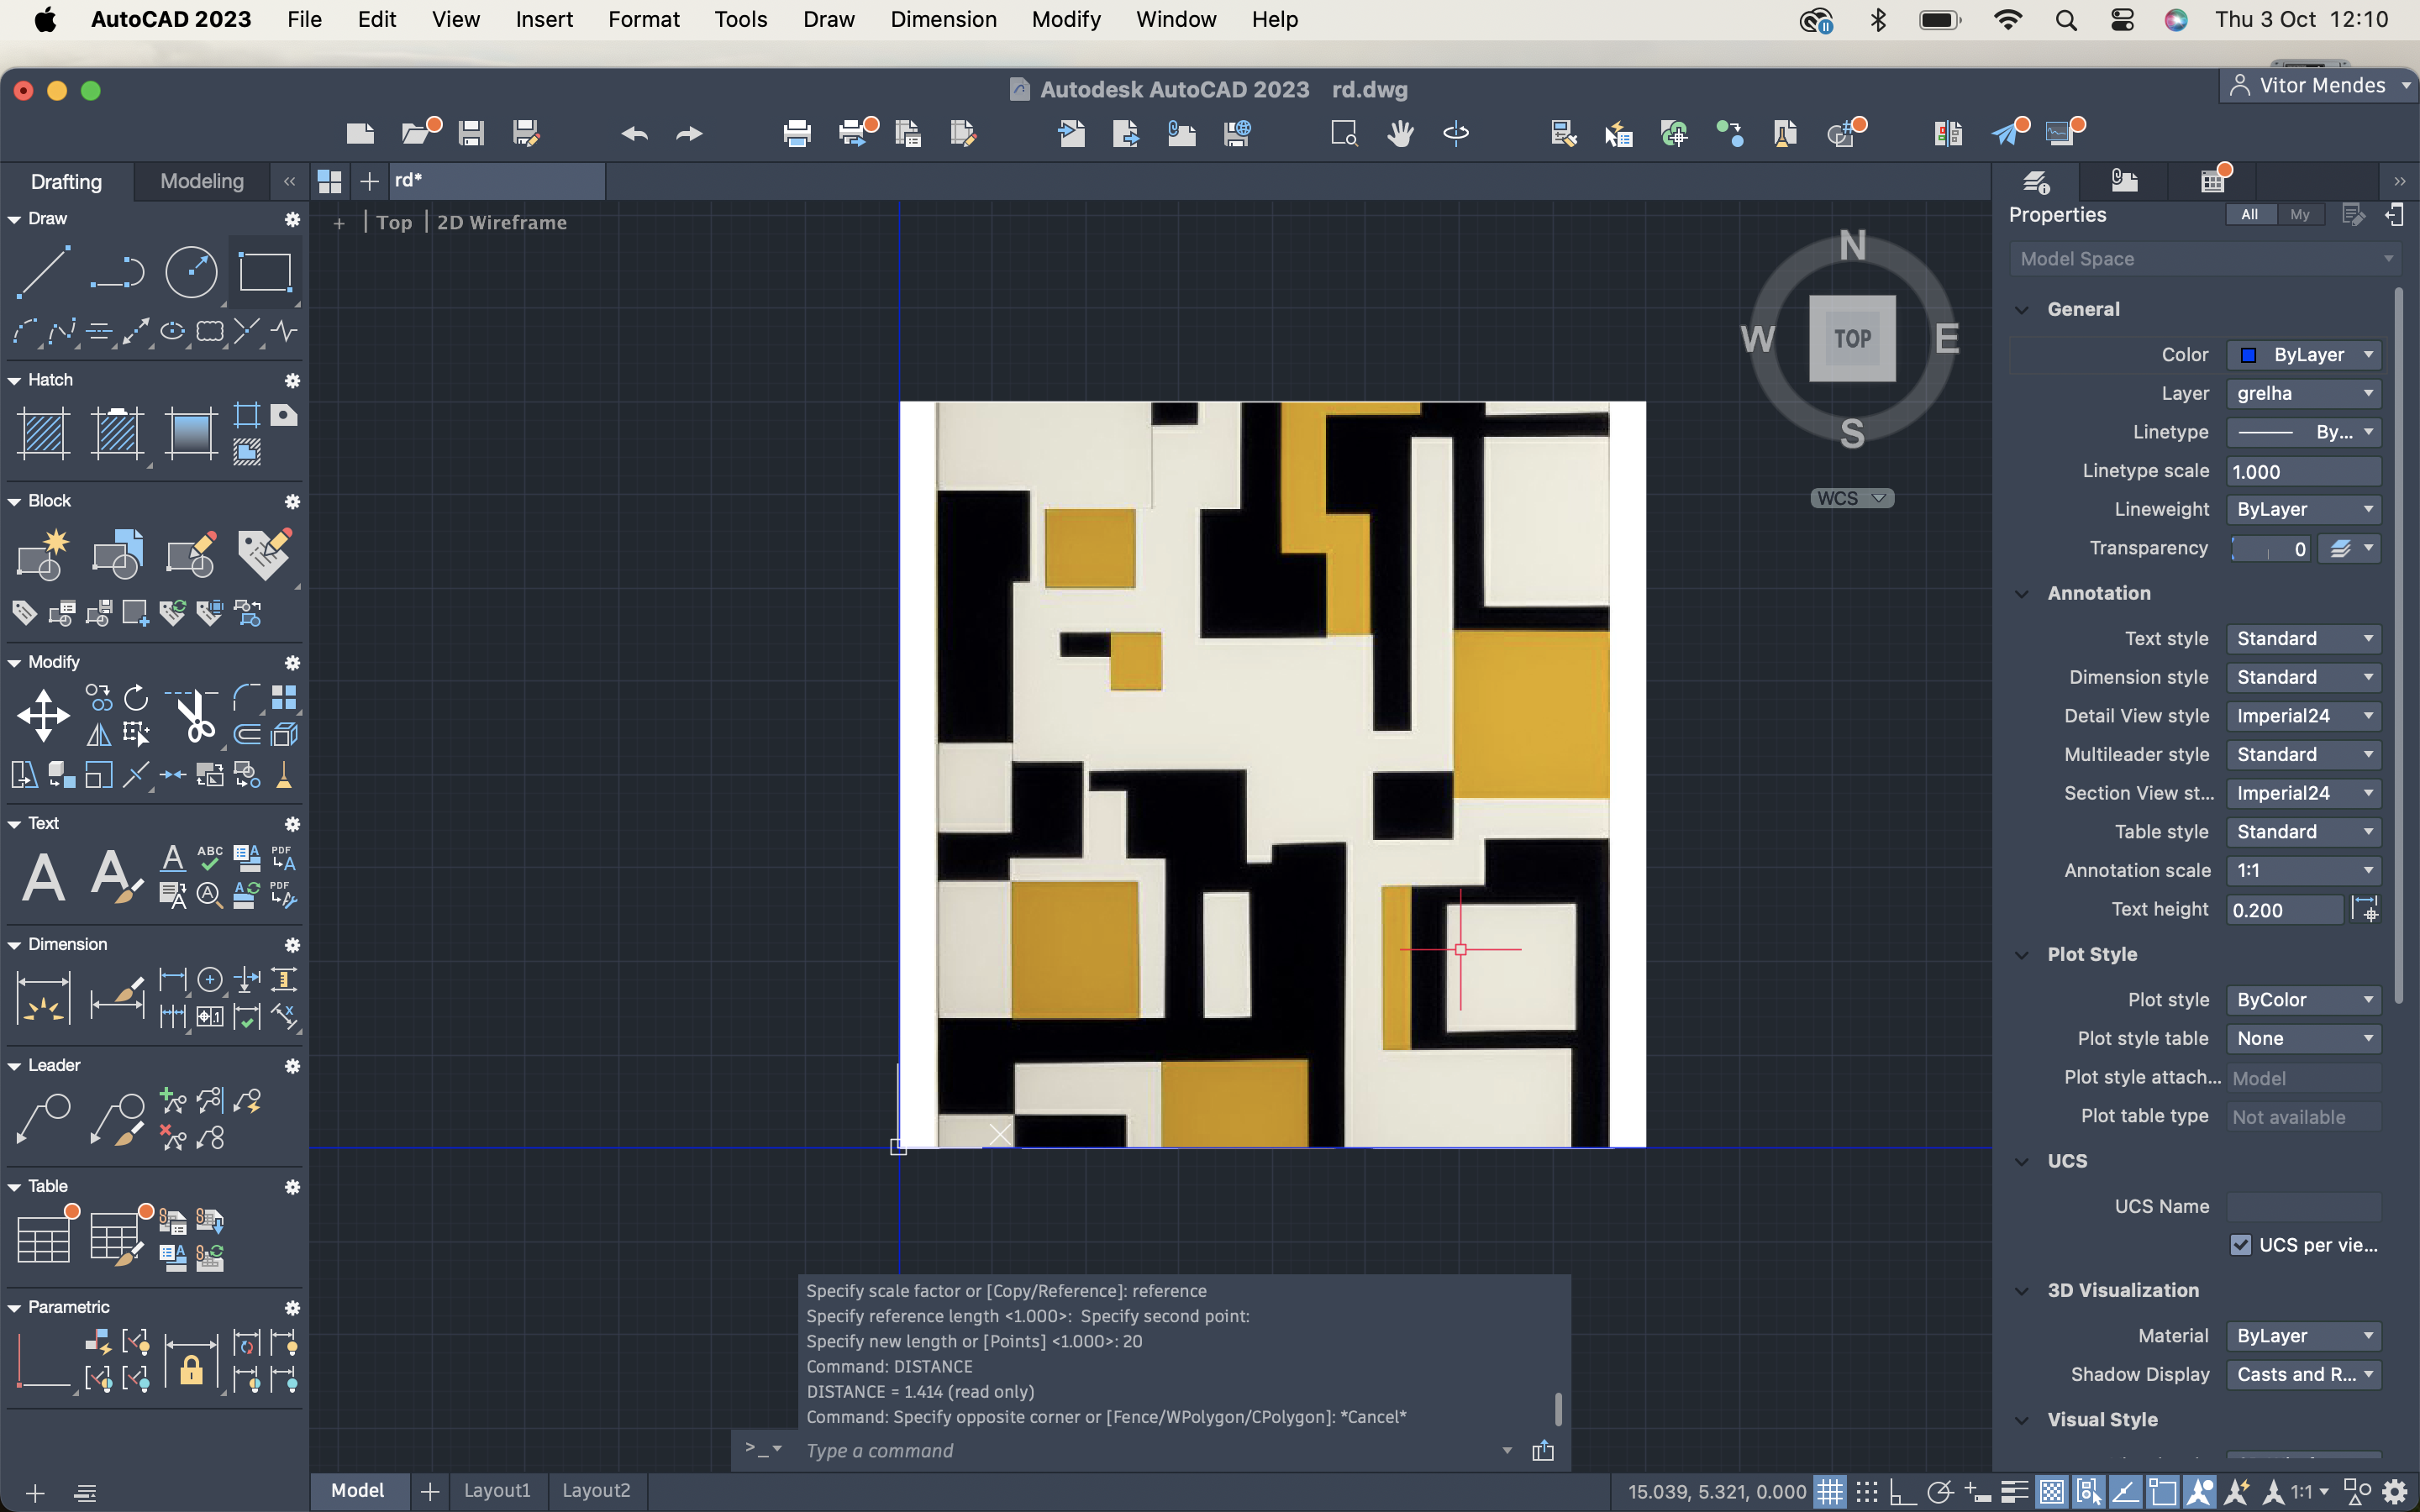Toggle Lineweight display in status bar

(x=2014, y=1491)
